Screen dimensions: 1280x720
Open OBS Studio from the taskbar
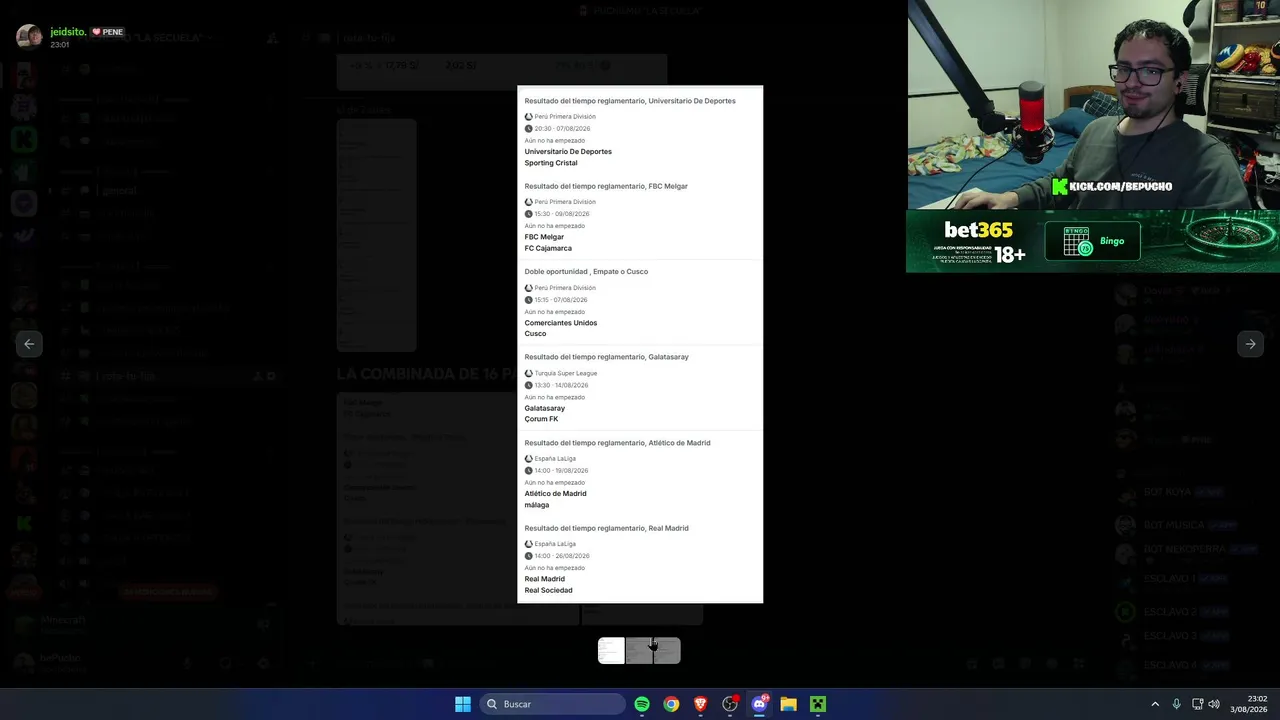730,704
